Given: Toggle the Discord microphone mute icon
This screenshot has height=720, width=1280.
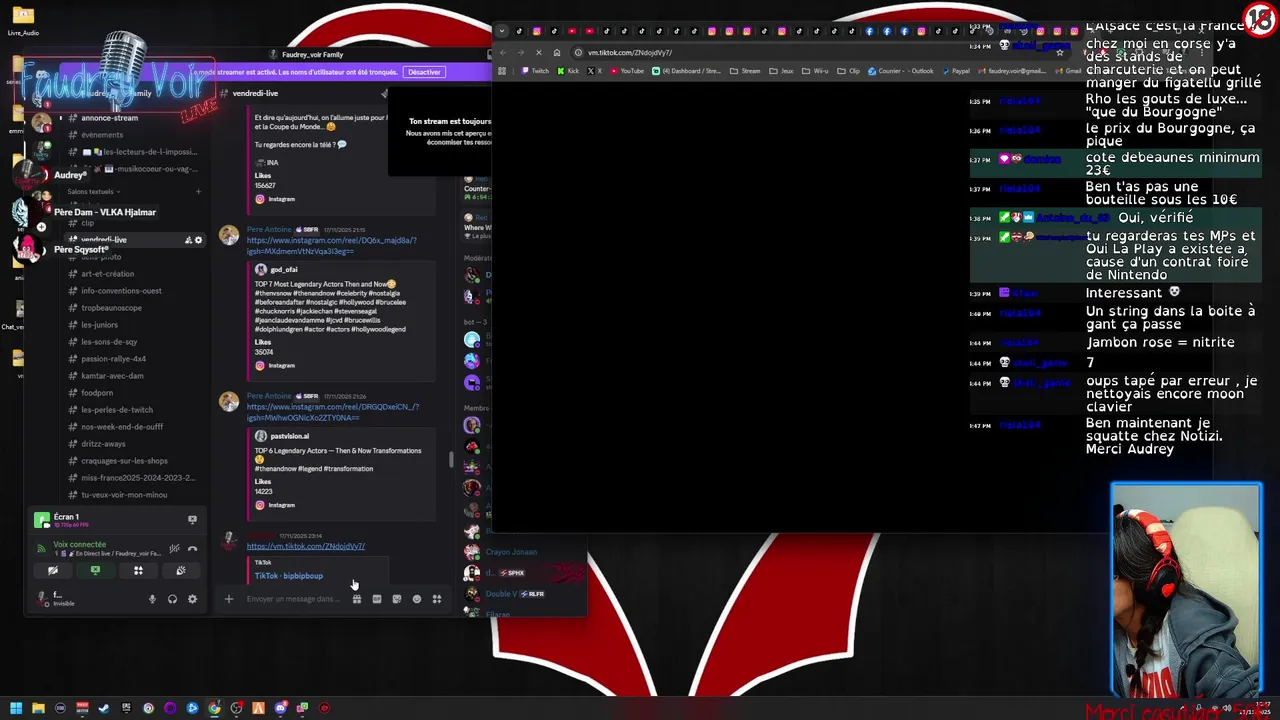Looking at the screenshot, I should point(152,599).
